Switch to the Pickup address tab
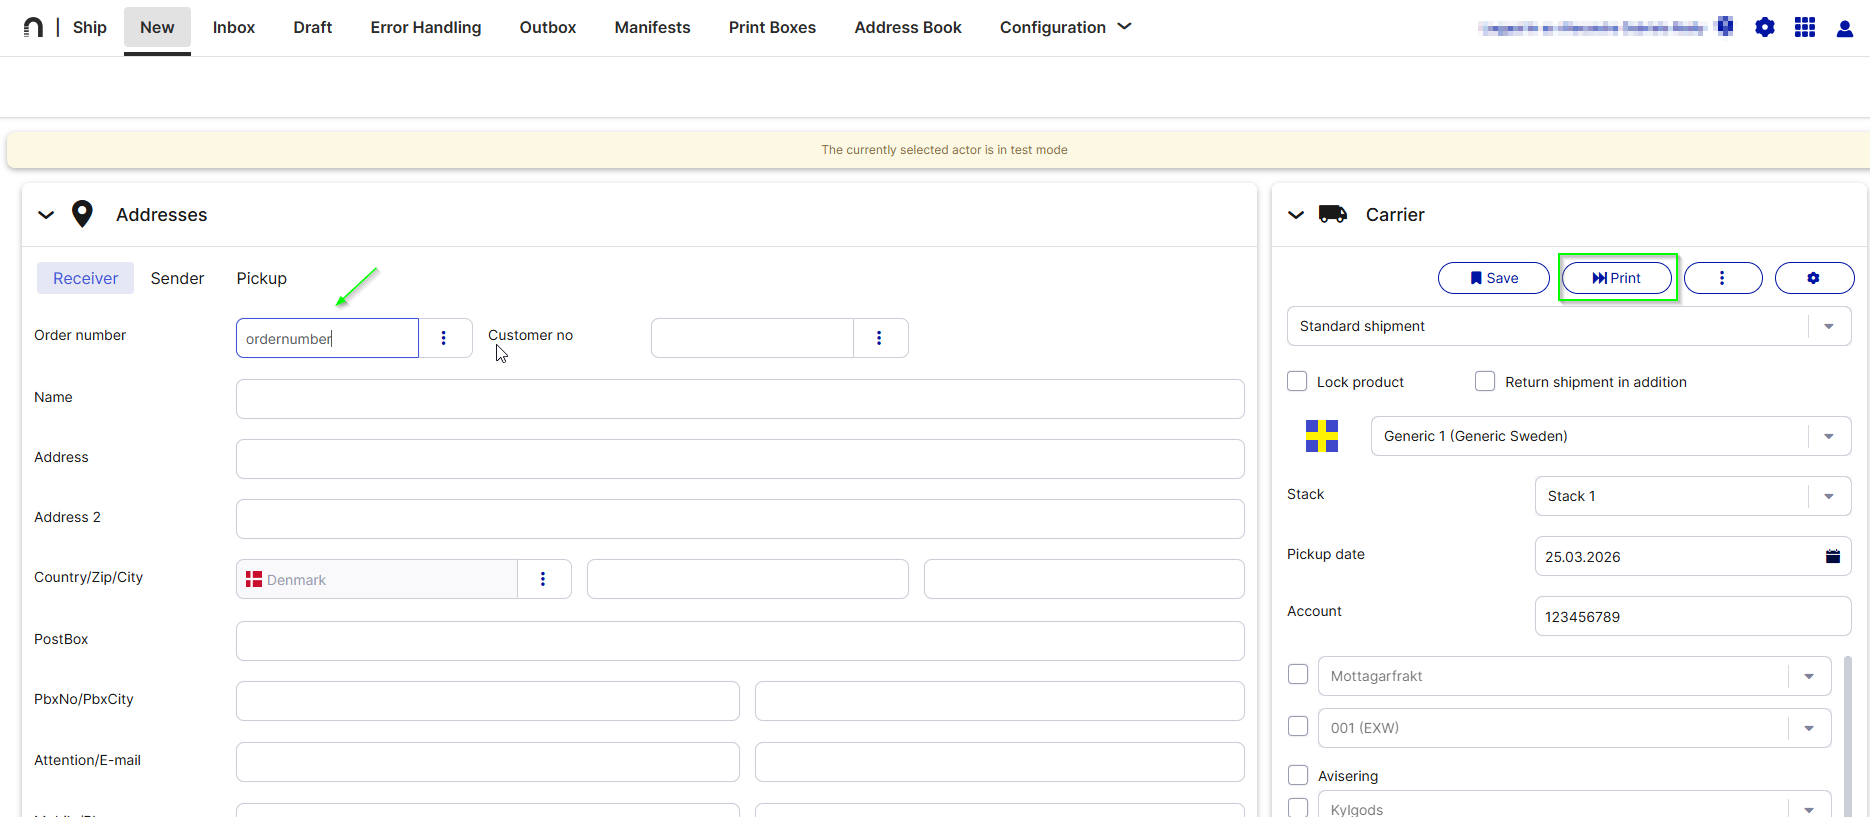 pos(262,278)
